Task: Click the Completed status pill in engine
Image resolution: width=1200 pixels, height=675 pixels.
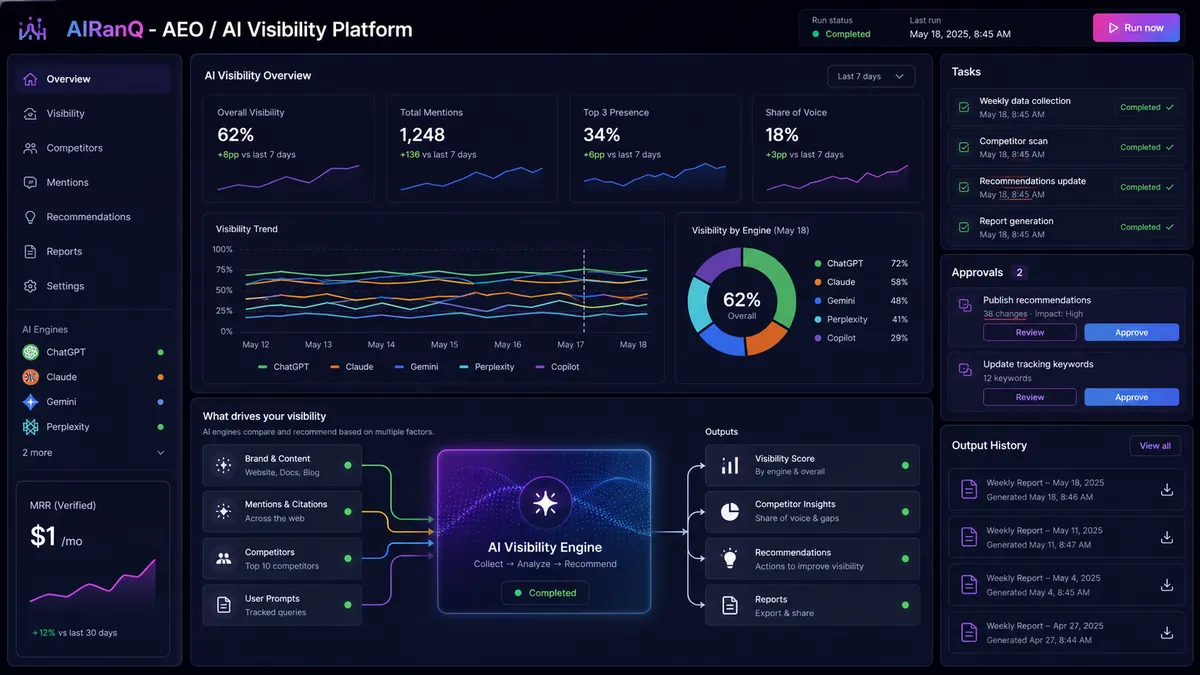Action: click(x=545, y=593)
